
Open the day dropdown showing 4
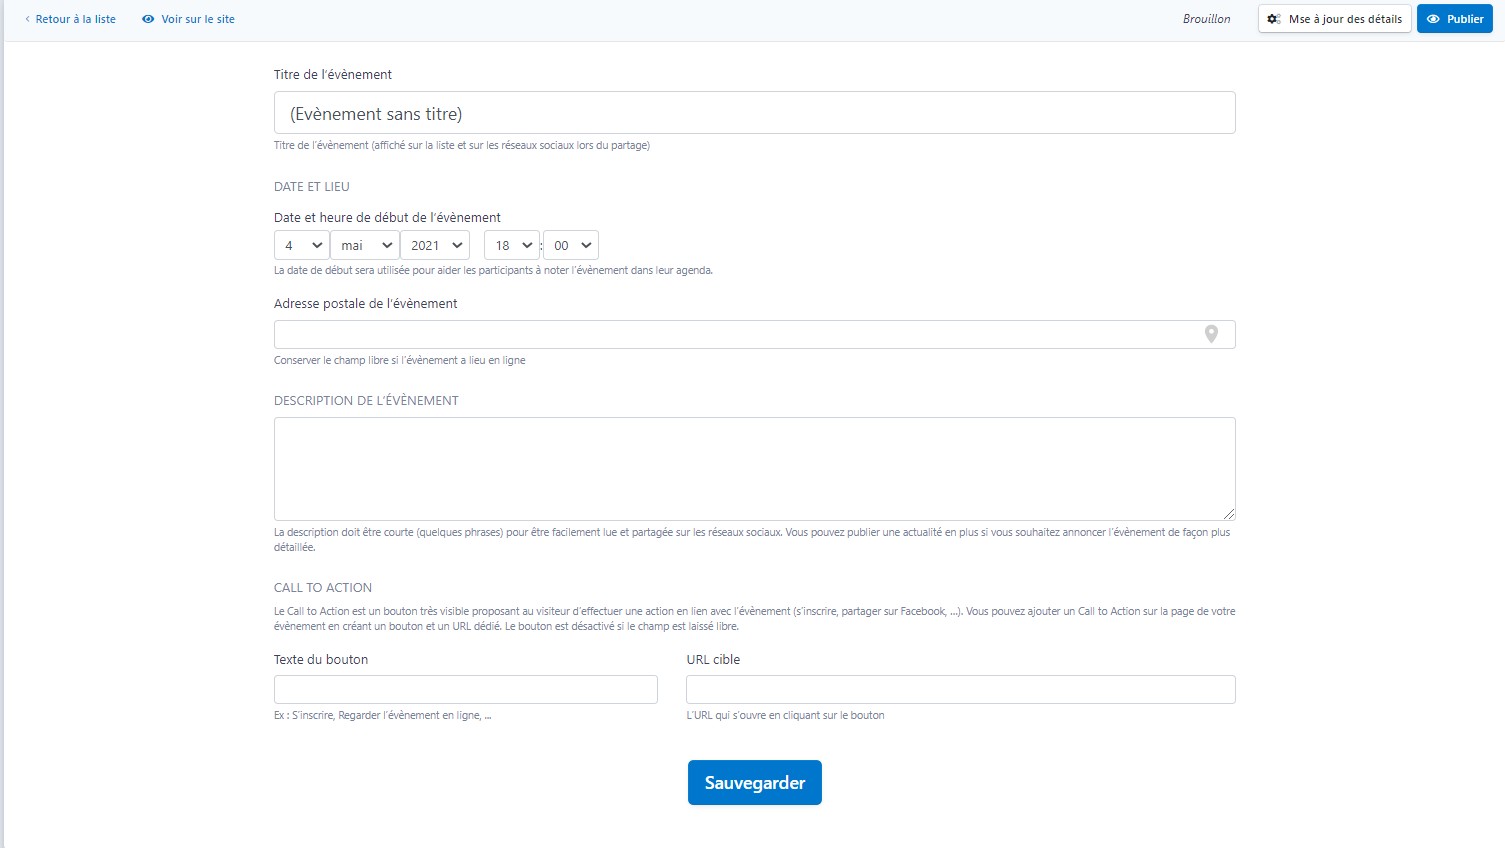click(301, 245)
